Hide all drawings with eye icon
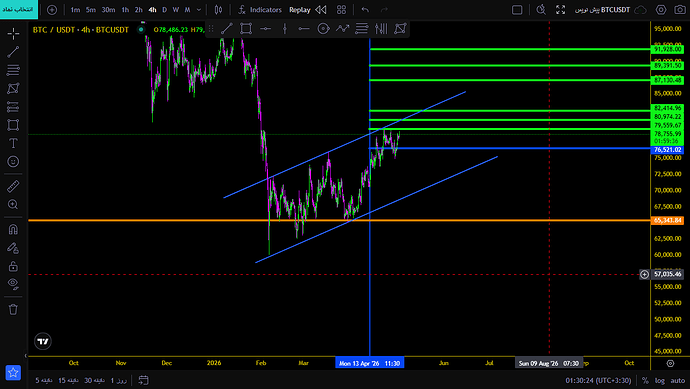Viewport: 690px width, 389px height. pyautogui.click(x=13, y=284)
